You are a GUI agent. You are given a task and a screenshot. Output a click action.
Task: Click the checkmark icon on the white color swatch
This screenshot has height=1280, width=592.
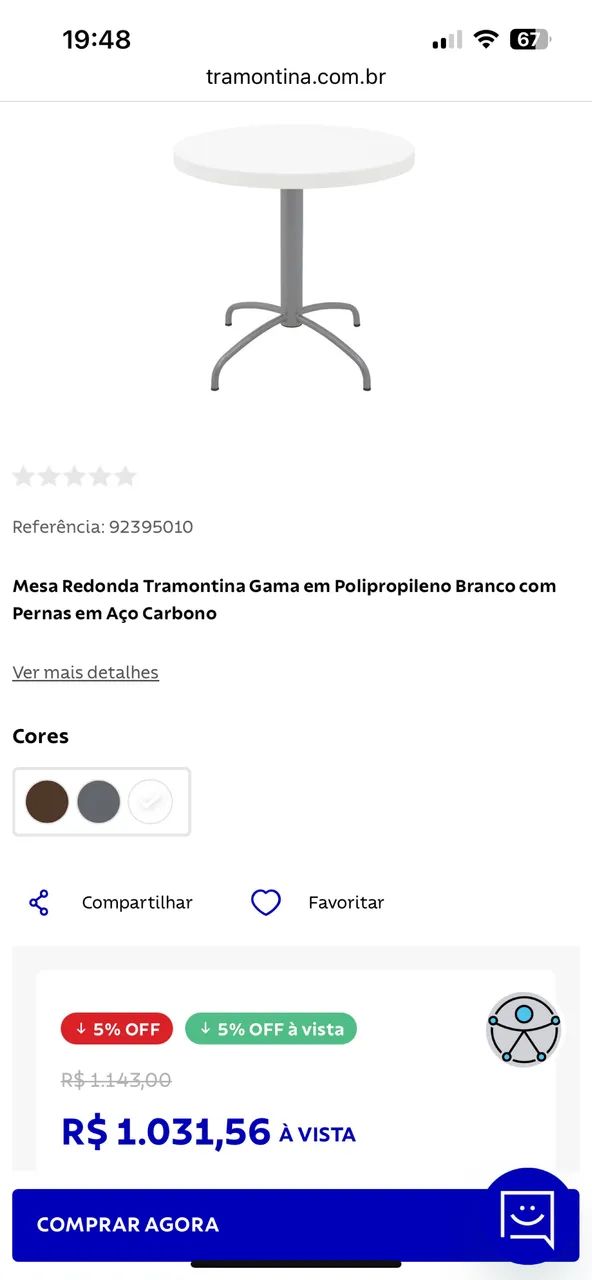tap(151, 801)
